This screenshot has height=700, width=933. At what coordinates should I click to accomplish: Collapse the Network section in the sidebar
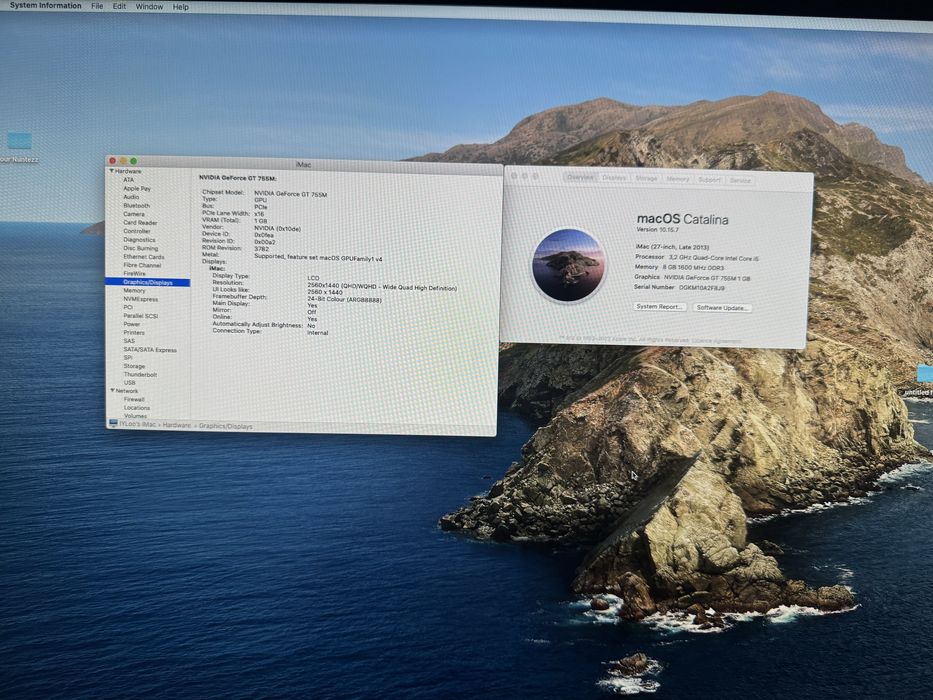click(112, 390)
